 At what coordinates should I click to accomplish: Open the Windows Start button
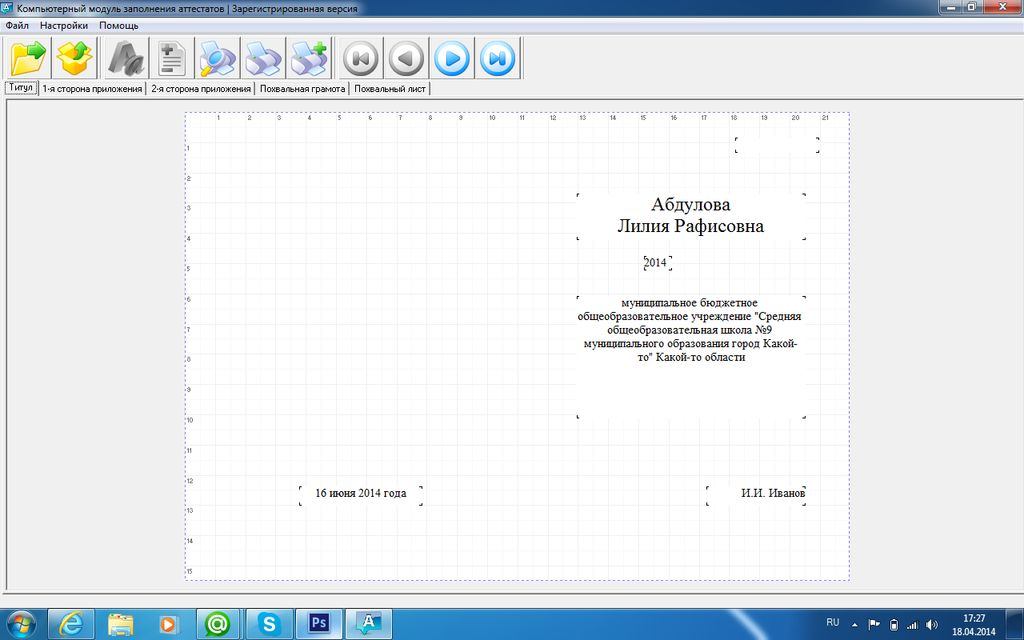[x=20, y=624]
